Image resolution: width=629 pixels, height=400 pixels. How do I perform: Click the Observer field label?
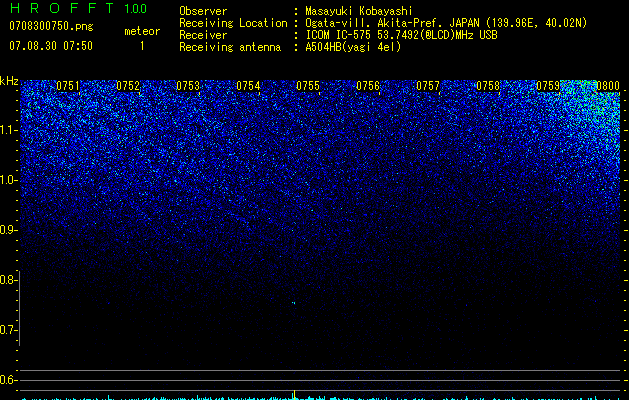(x=203, y=11)
